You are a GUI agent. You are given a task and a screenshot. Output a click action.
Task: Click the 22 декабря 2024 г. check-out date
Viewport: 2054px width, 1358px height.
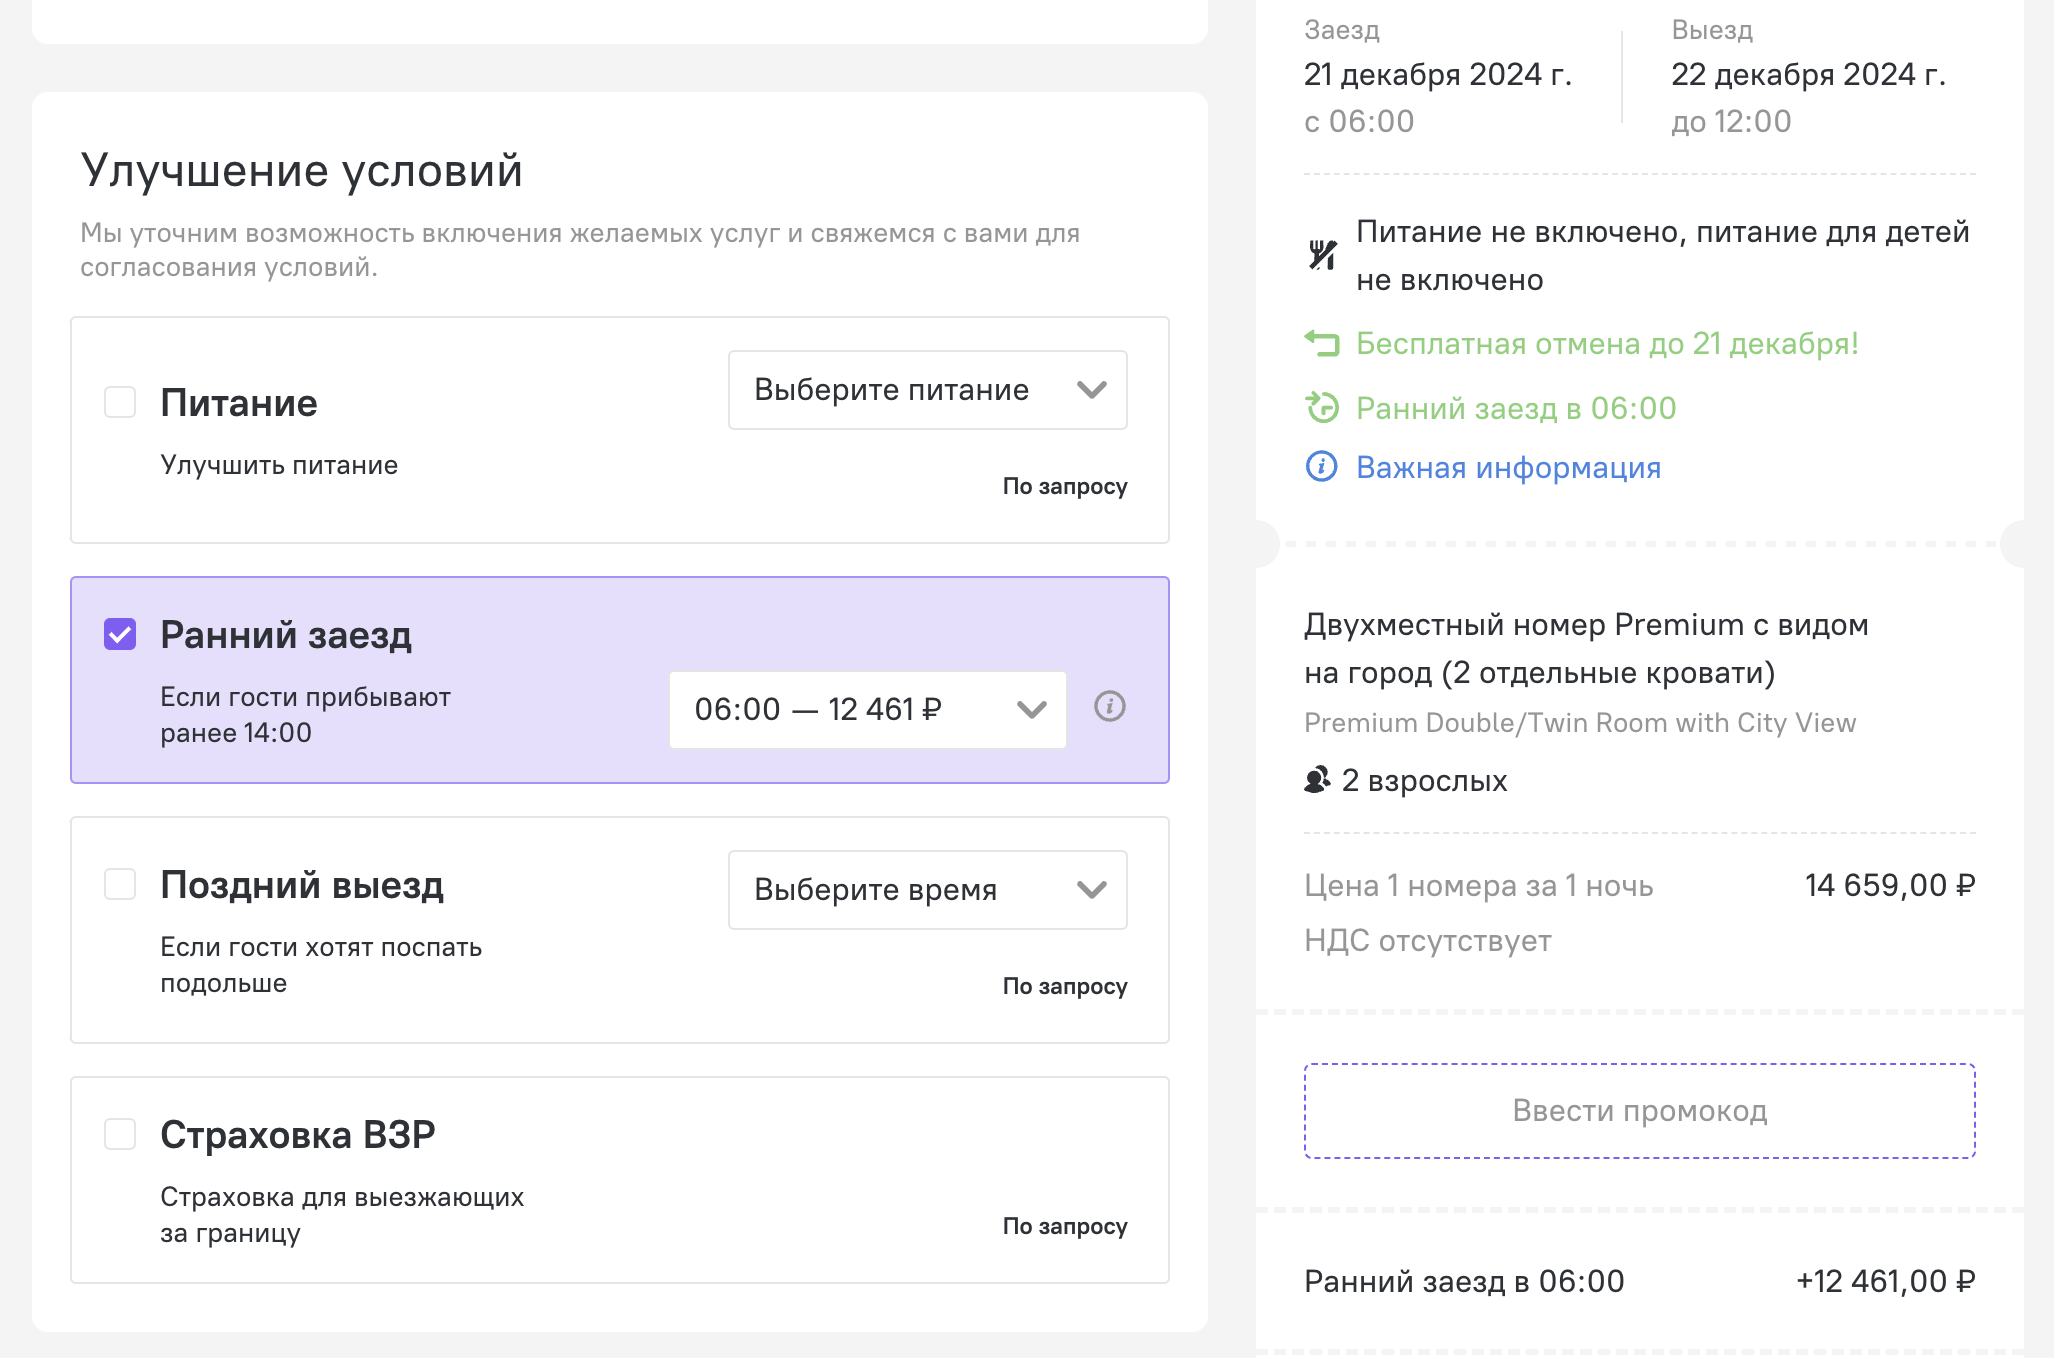[1809, 74]
